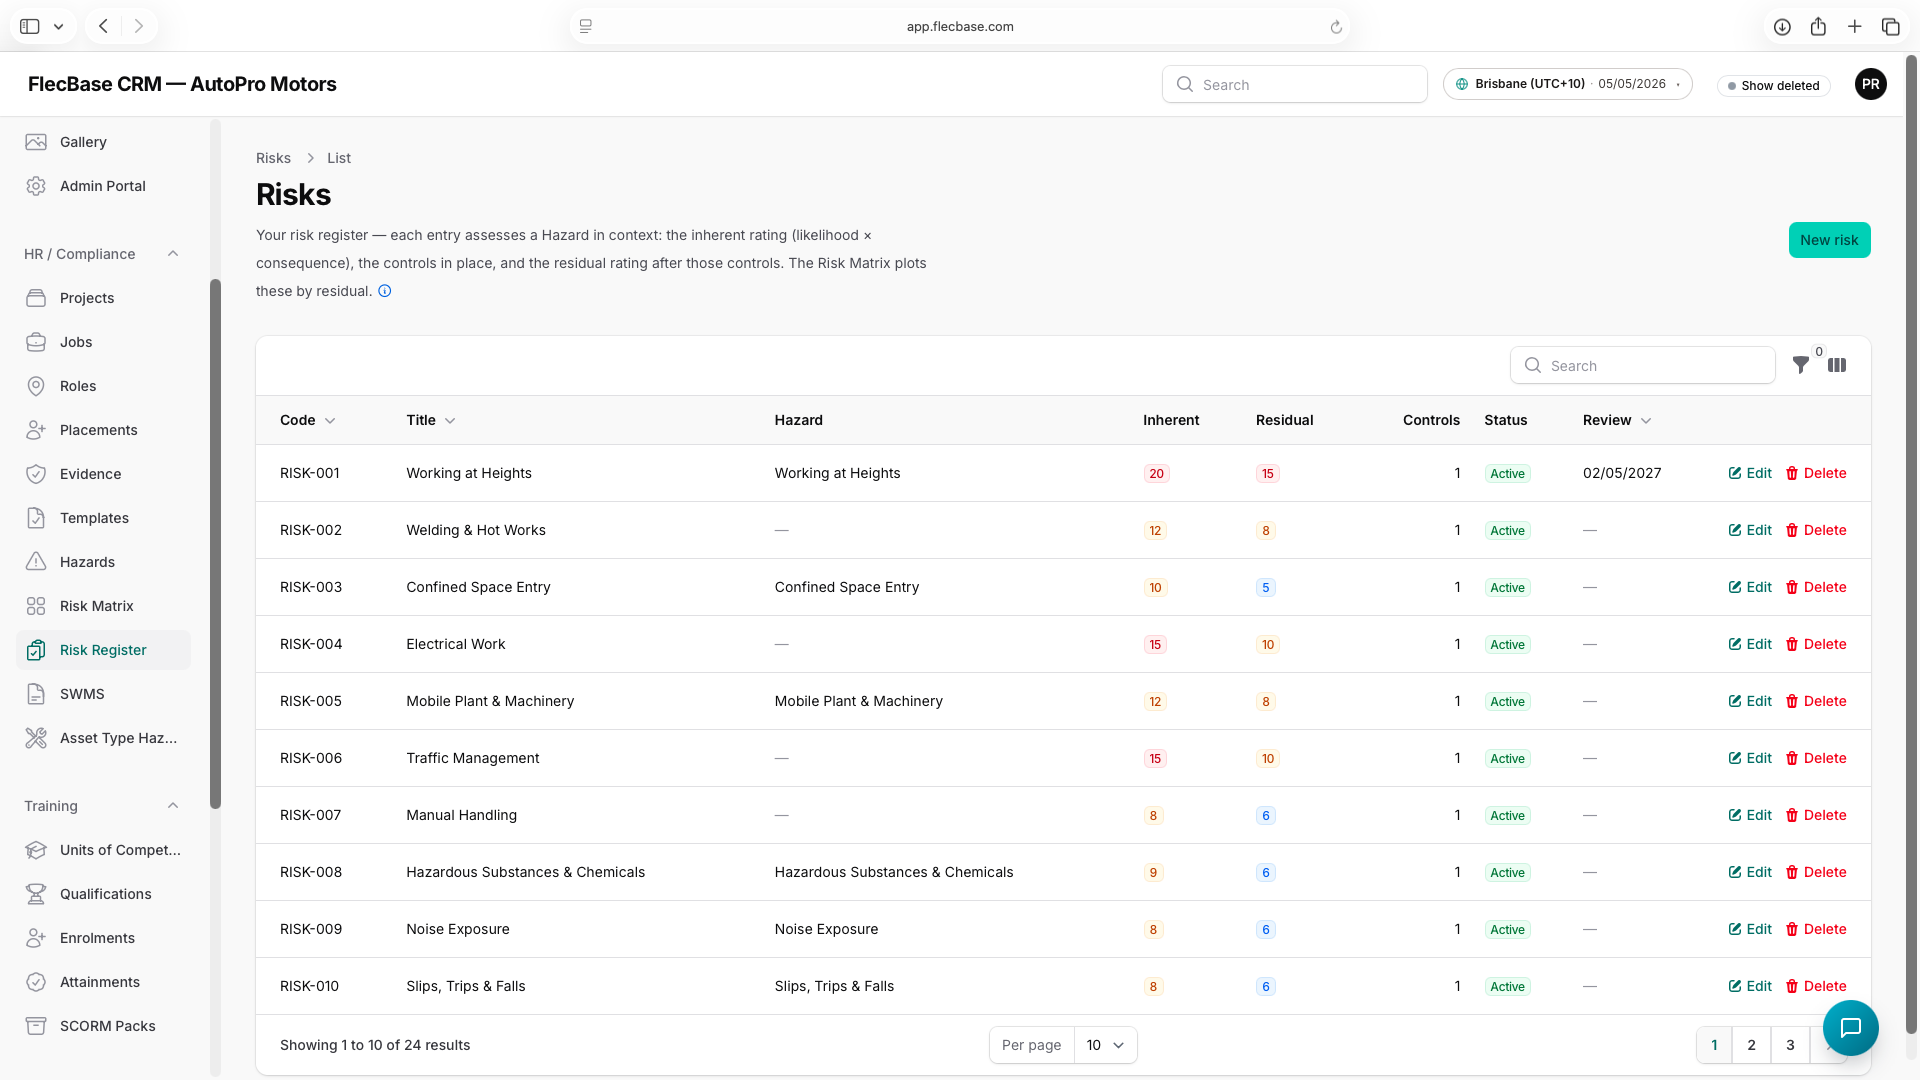1920x1080 pixels.
Task: Click the browser share icon
Action: (x=1818, y=27)
